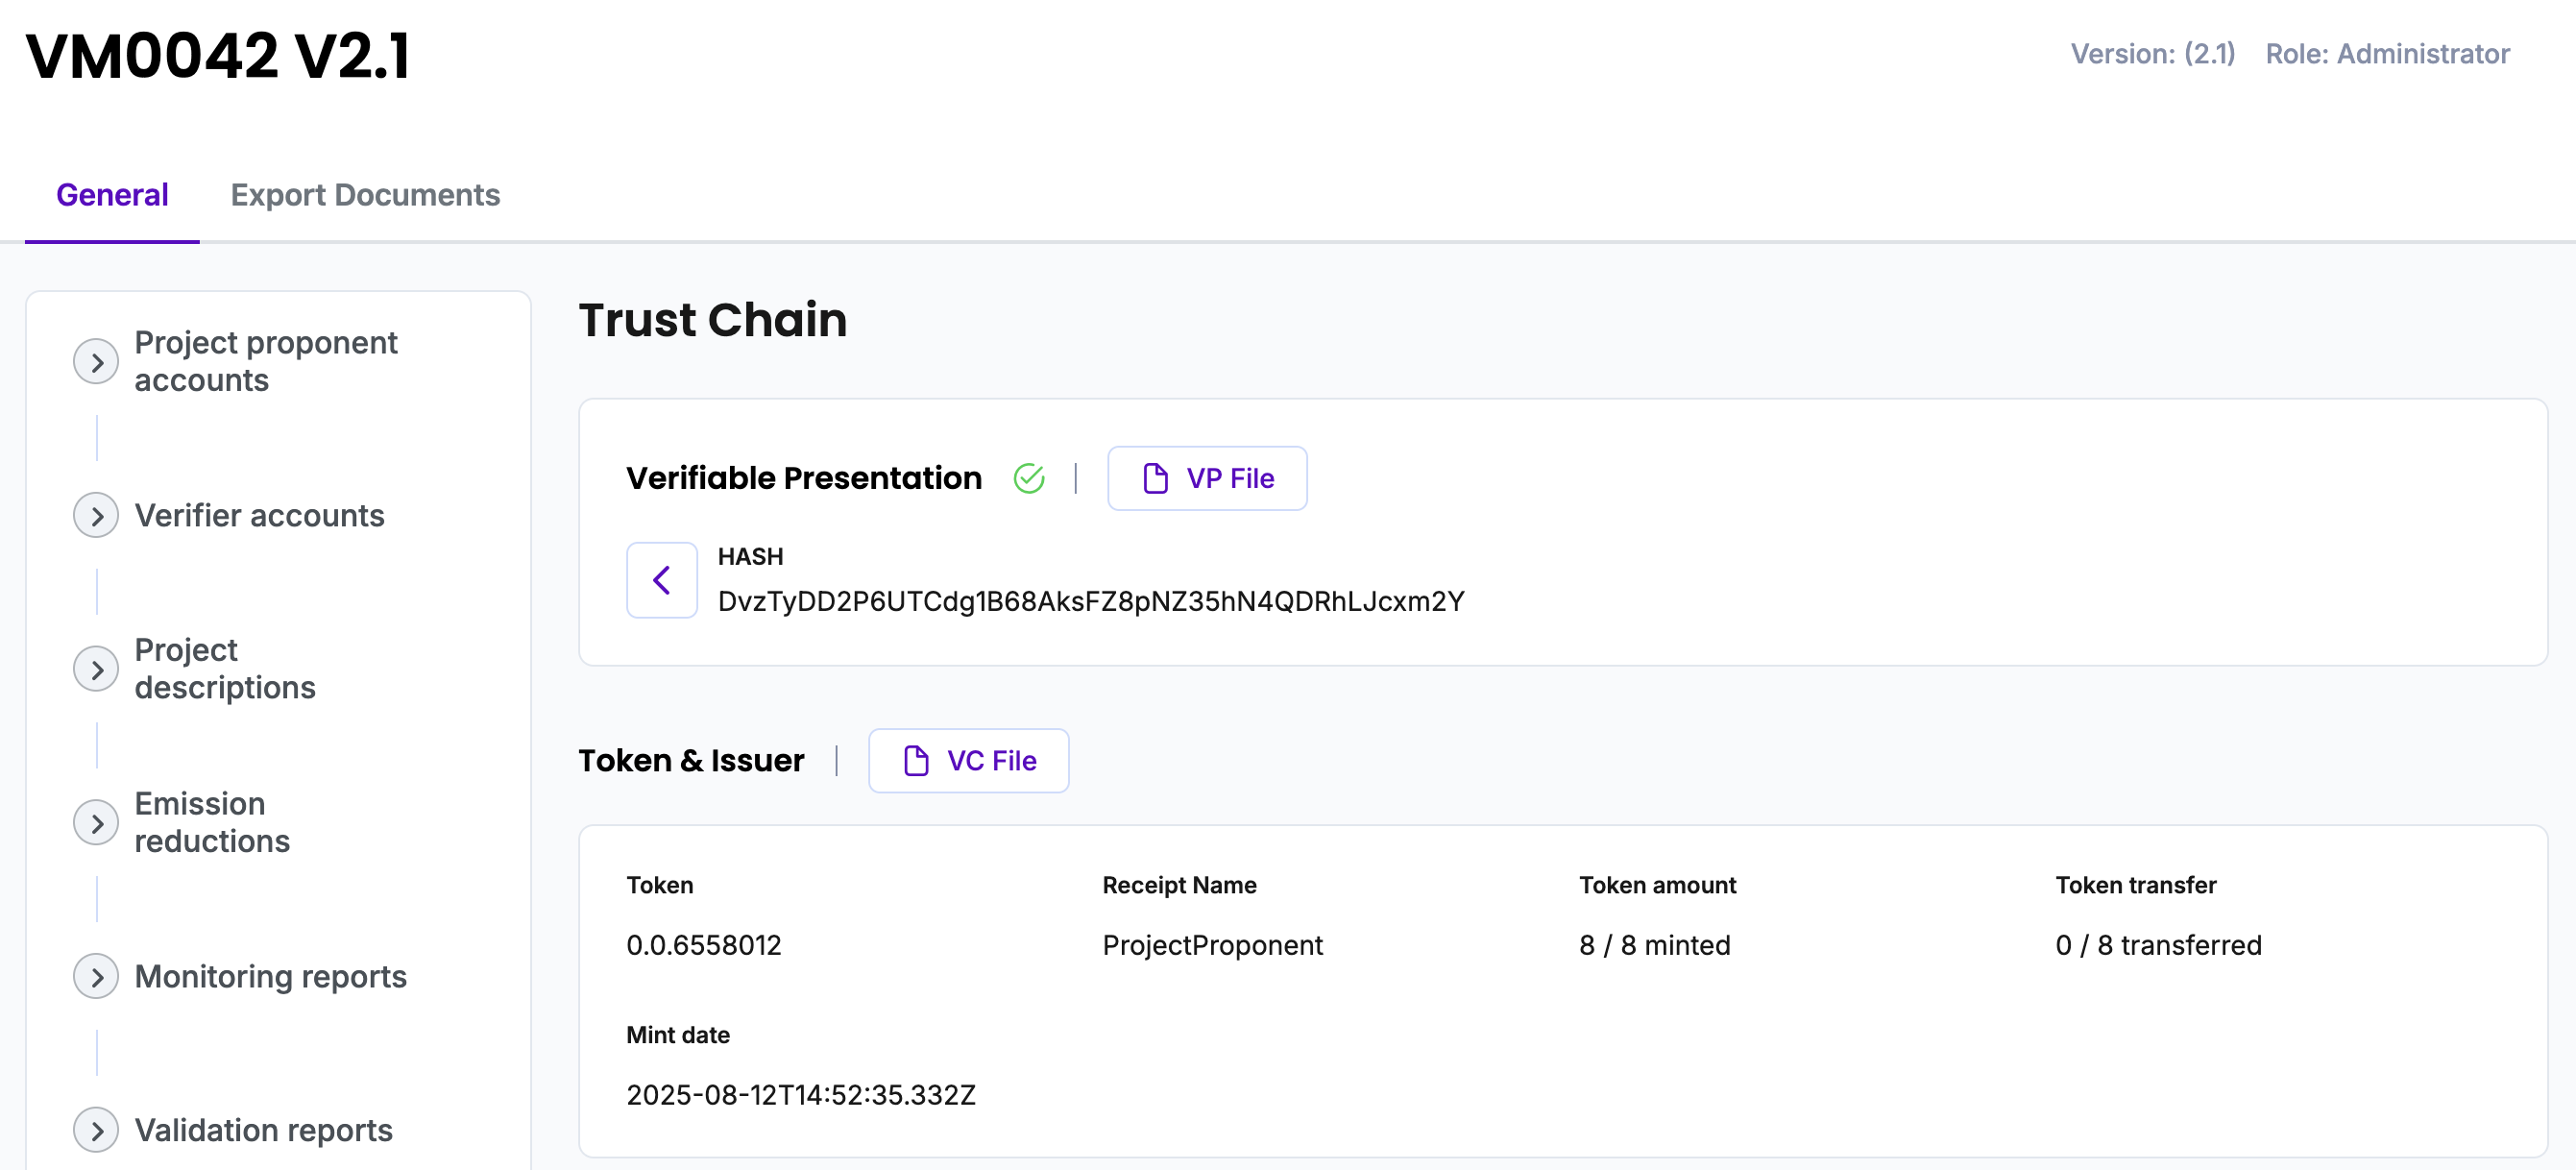Click Emission reductions chevron circle
2576x1170 pixels.
point(96,822)
